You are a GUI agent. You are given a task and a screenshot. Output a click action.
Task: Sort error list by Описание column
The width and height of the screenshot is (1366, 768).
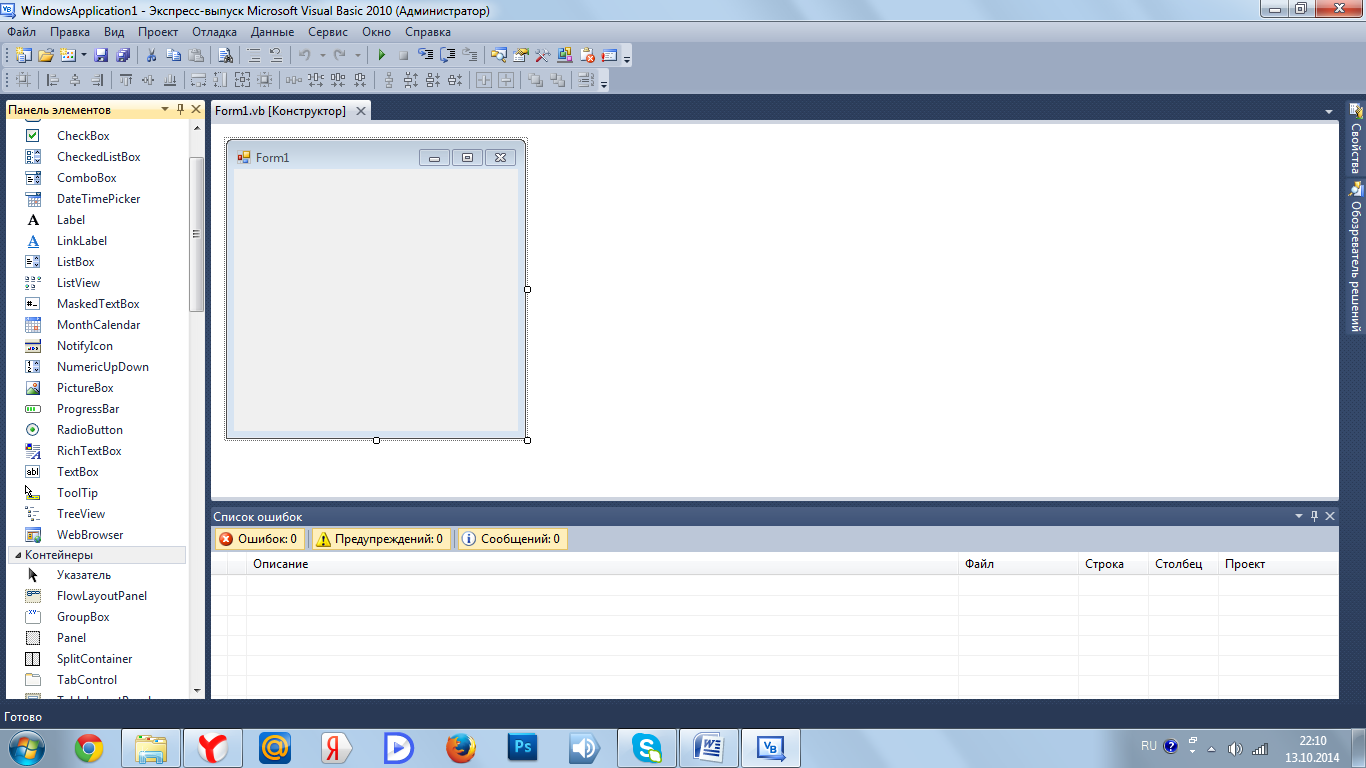point(602,564)
